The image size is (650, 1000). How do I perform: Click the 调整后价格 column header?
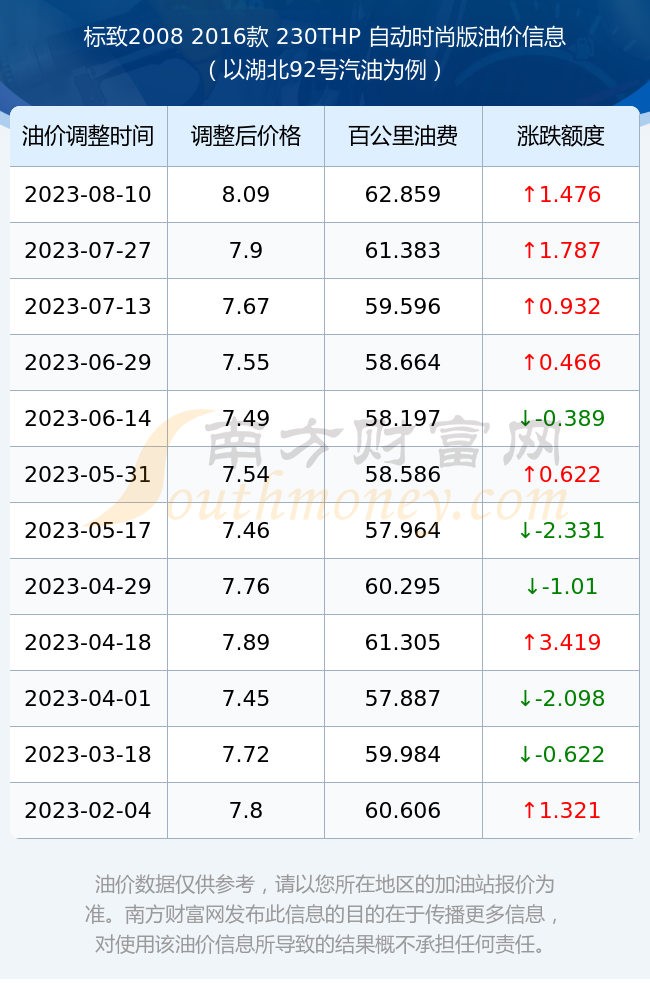click(x=246, y=136)
